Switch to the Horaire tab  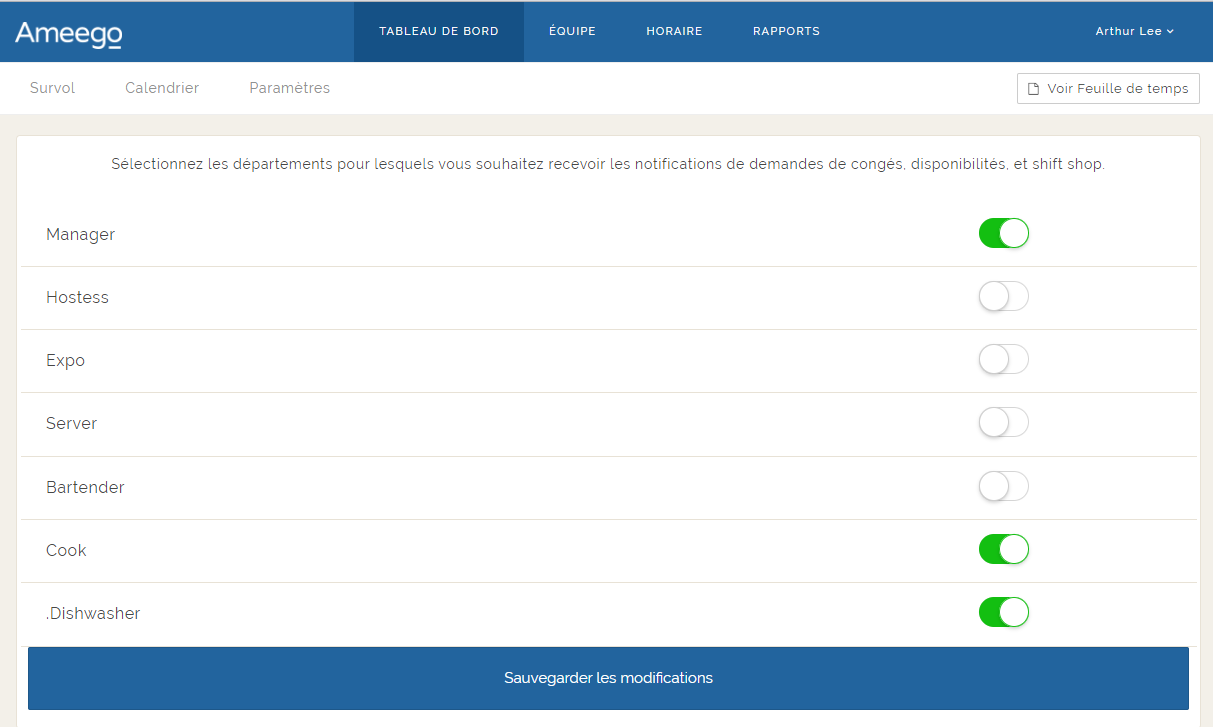click(x=674, y=31)
